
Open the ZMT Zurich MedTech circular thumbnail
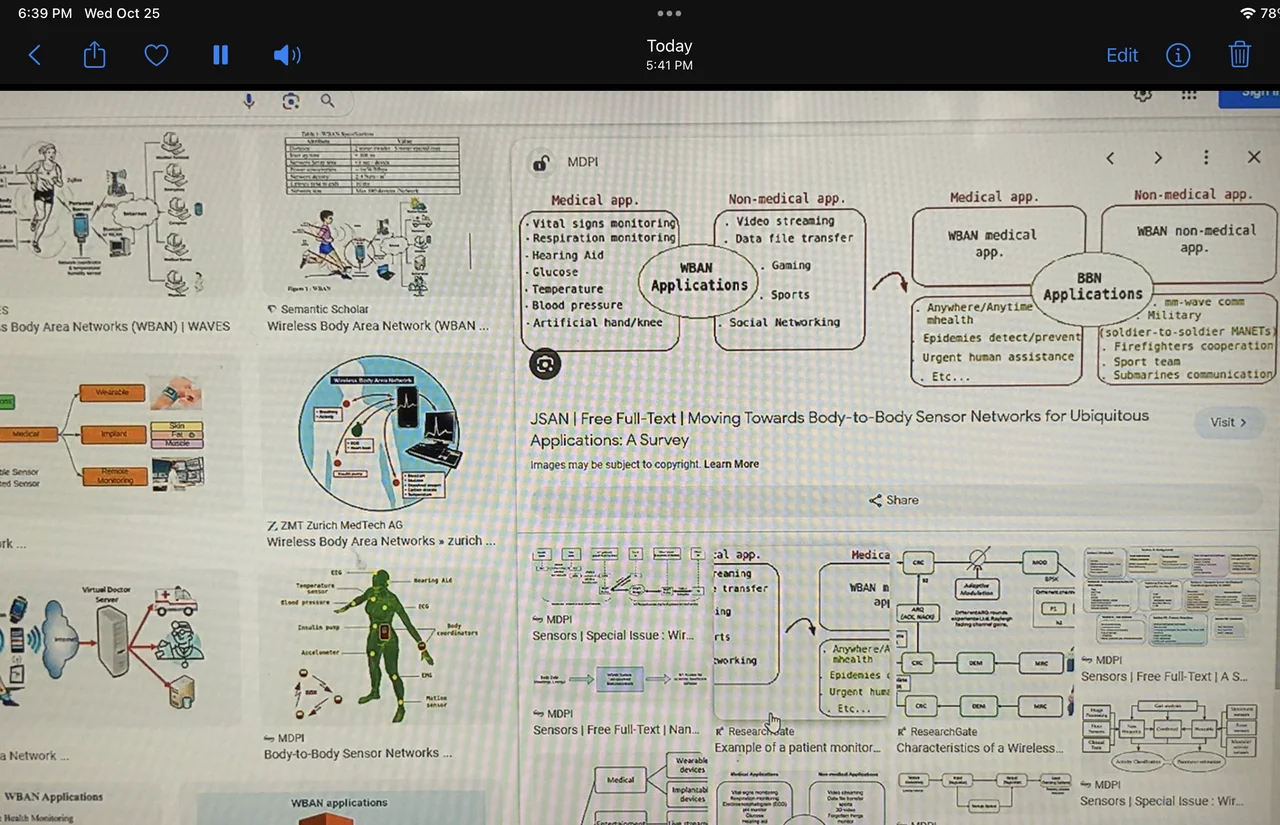379,434
